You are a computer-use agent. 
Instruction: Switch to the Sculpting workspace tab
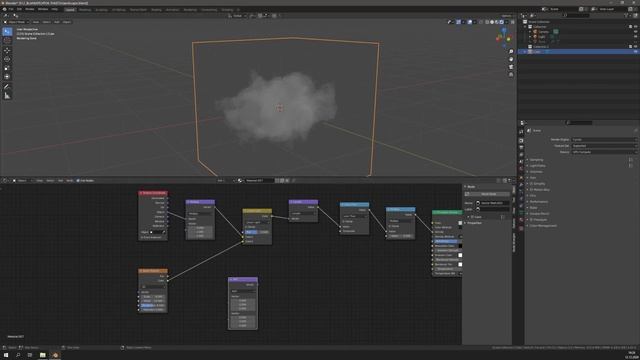[x=101, y=9]
